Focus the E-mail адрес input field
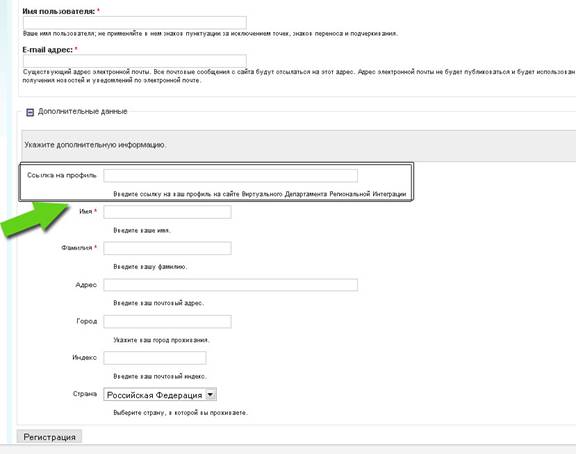The height and width of the screenshot is (454, 576). point(134,61)
